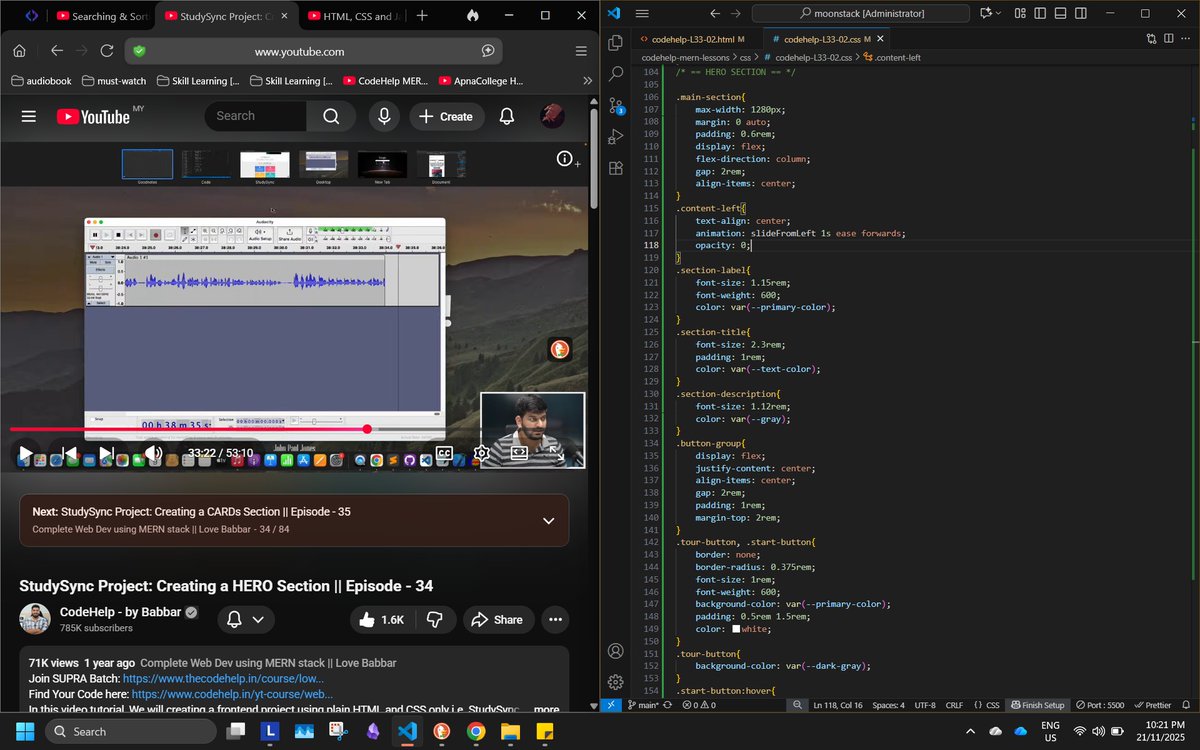This screenshot has height=750, width=1200.
Task: Go back in VS Code navigation history
Action: coord(715,14)
